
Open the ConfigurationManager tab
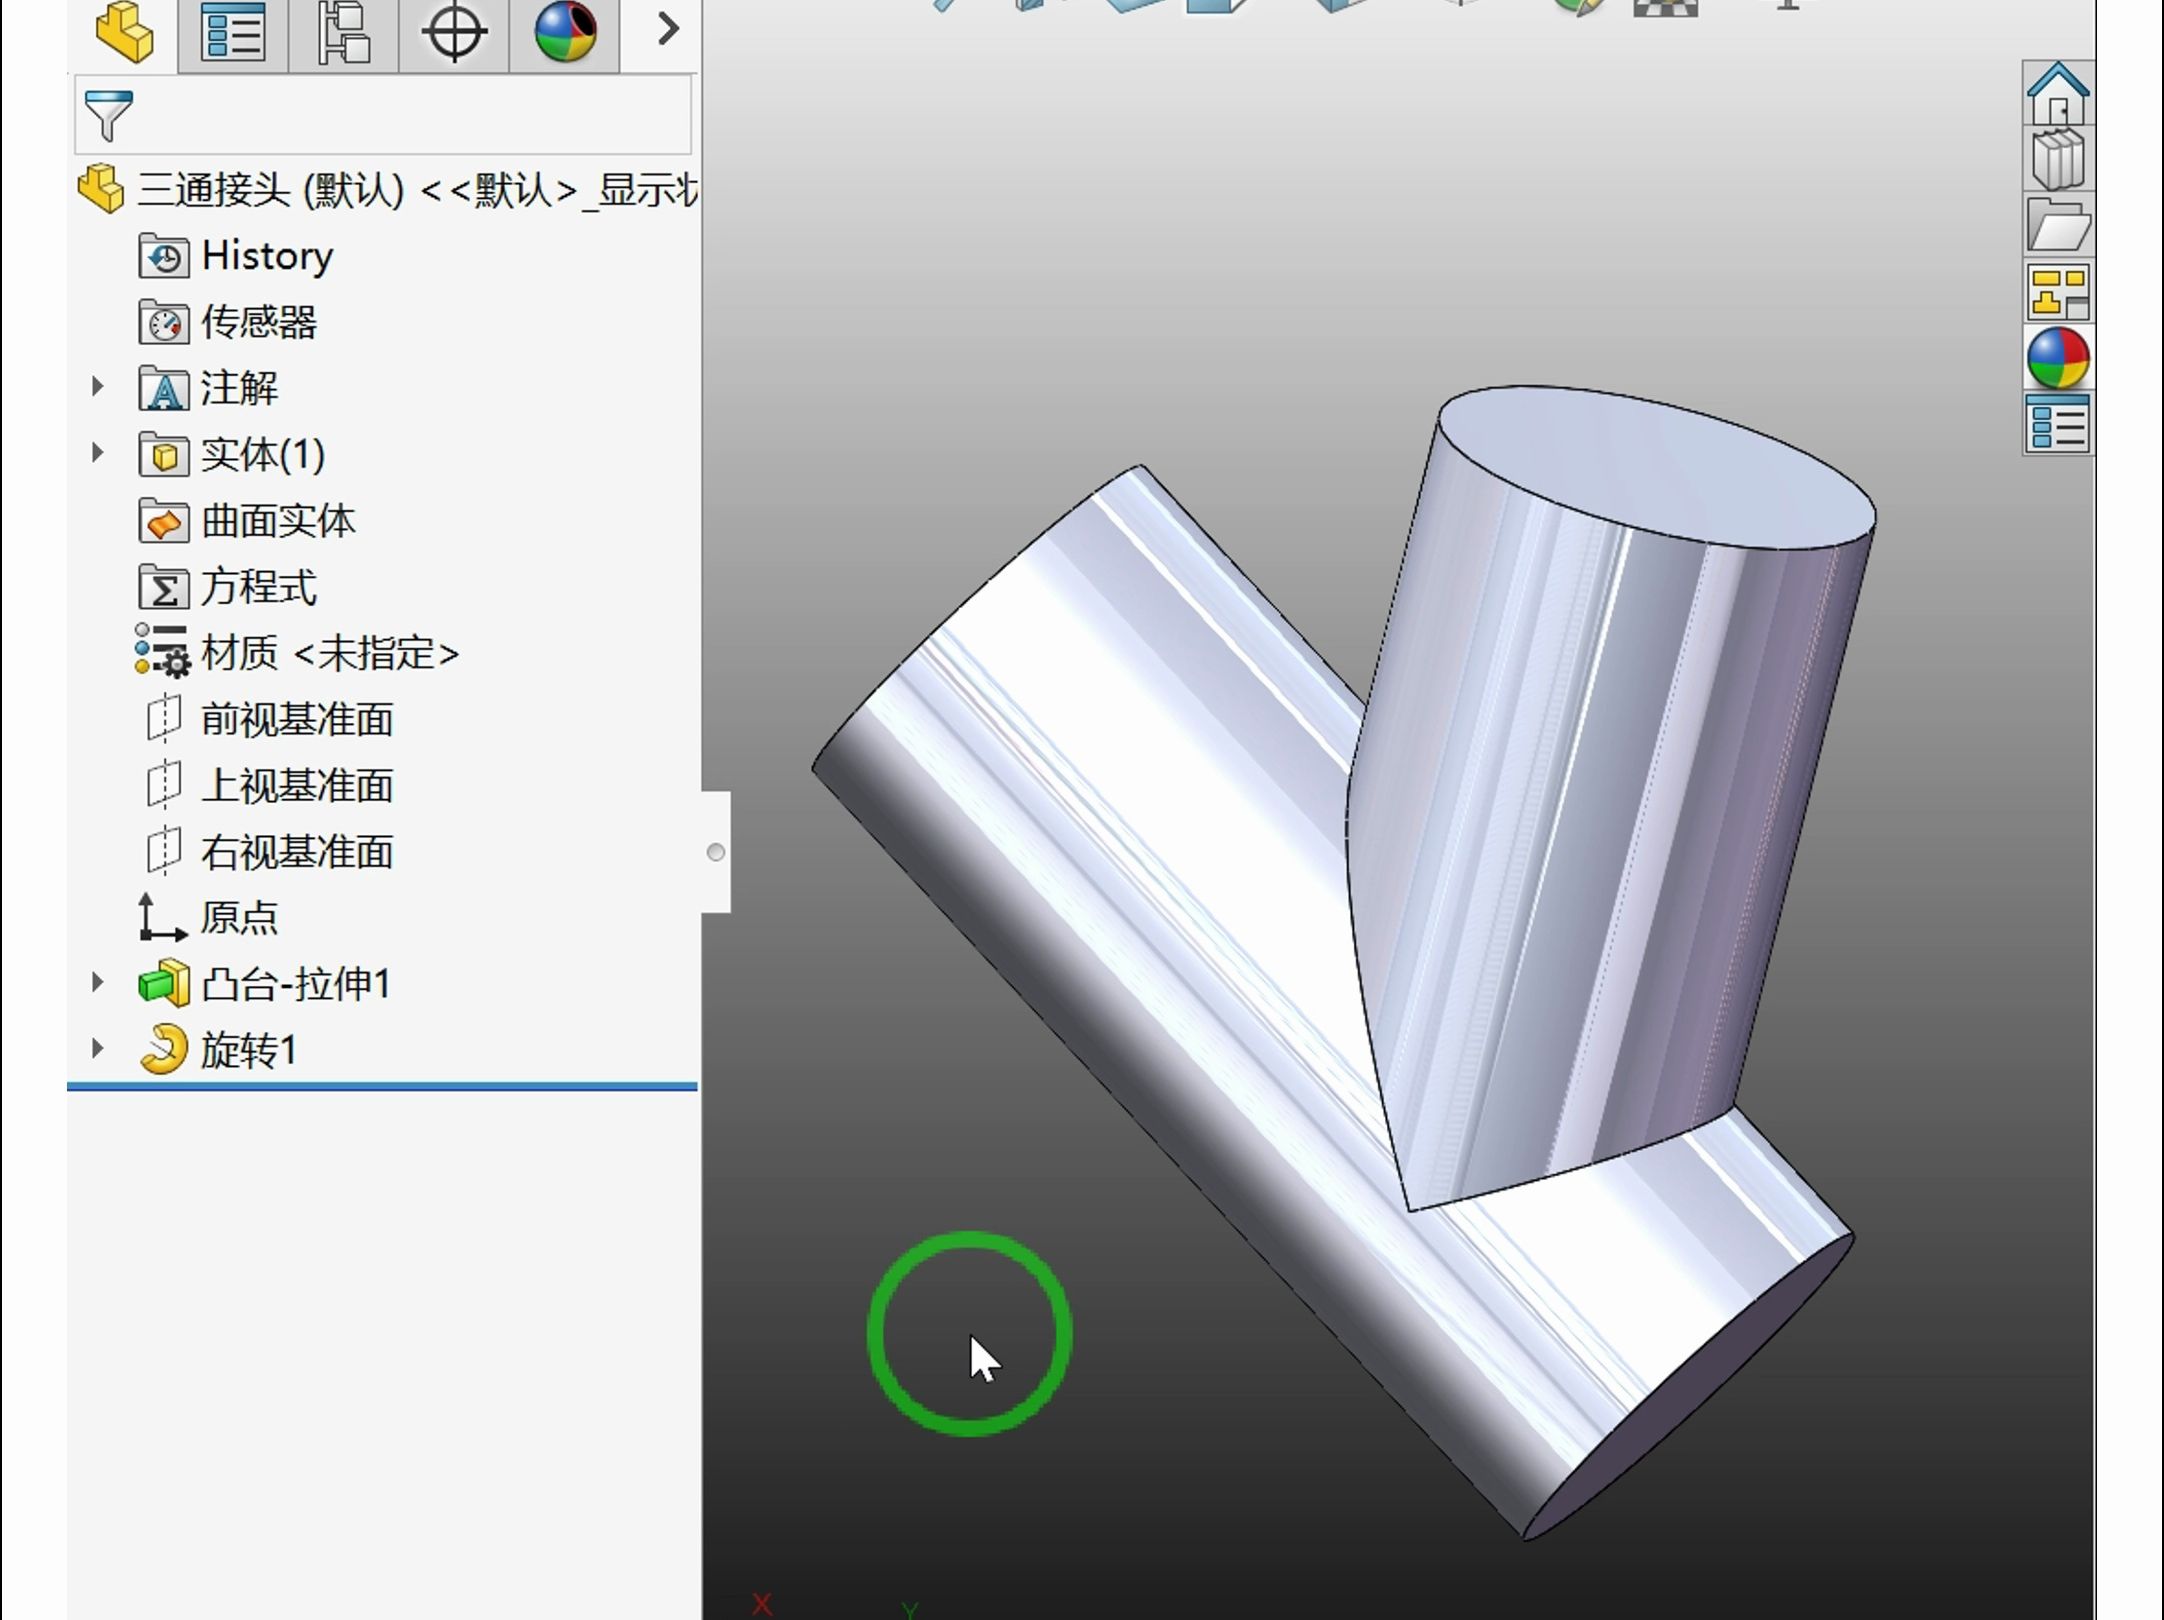click(x=343, y=32)
